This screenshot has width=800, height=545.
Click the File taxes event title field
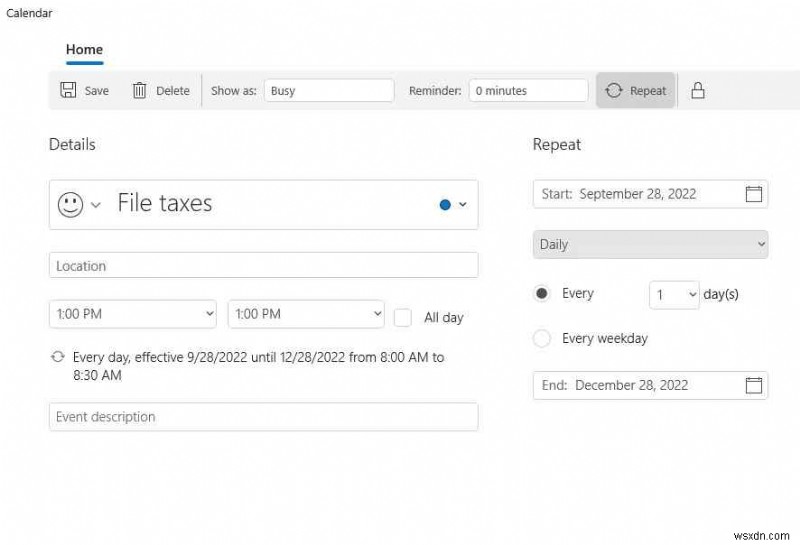tap(264, 204)
